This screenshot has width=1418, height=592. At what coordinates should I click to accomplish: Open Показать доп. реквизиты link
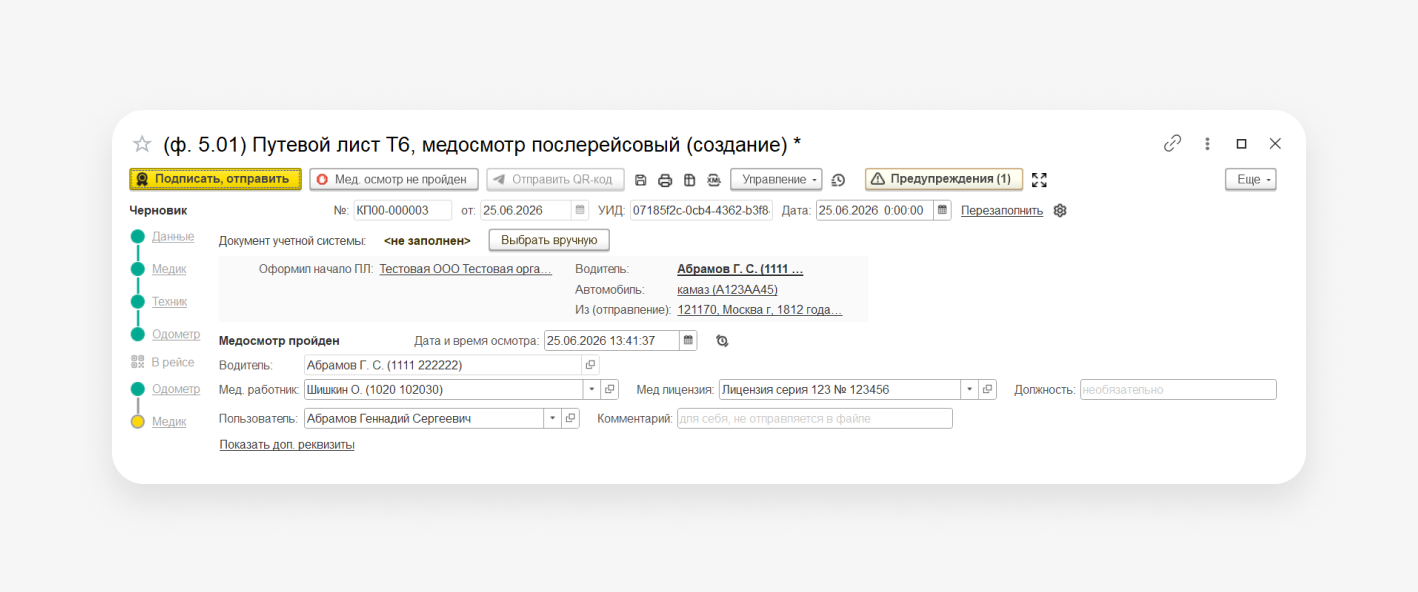tap(287, 445)
